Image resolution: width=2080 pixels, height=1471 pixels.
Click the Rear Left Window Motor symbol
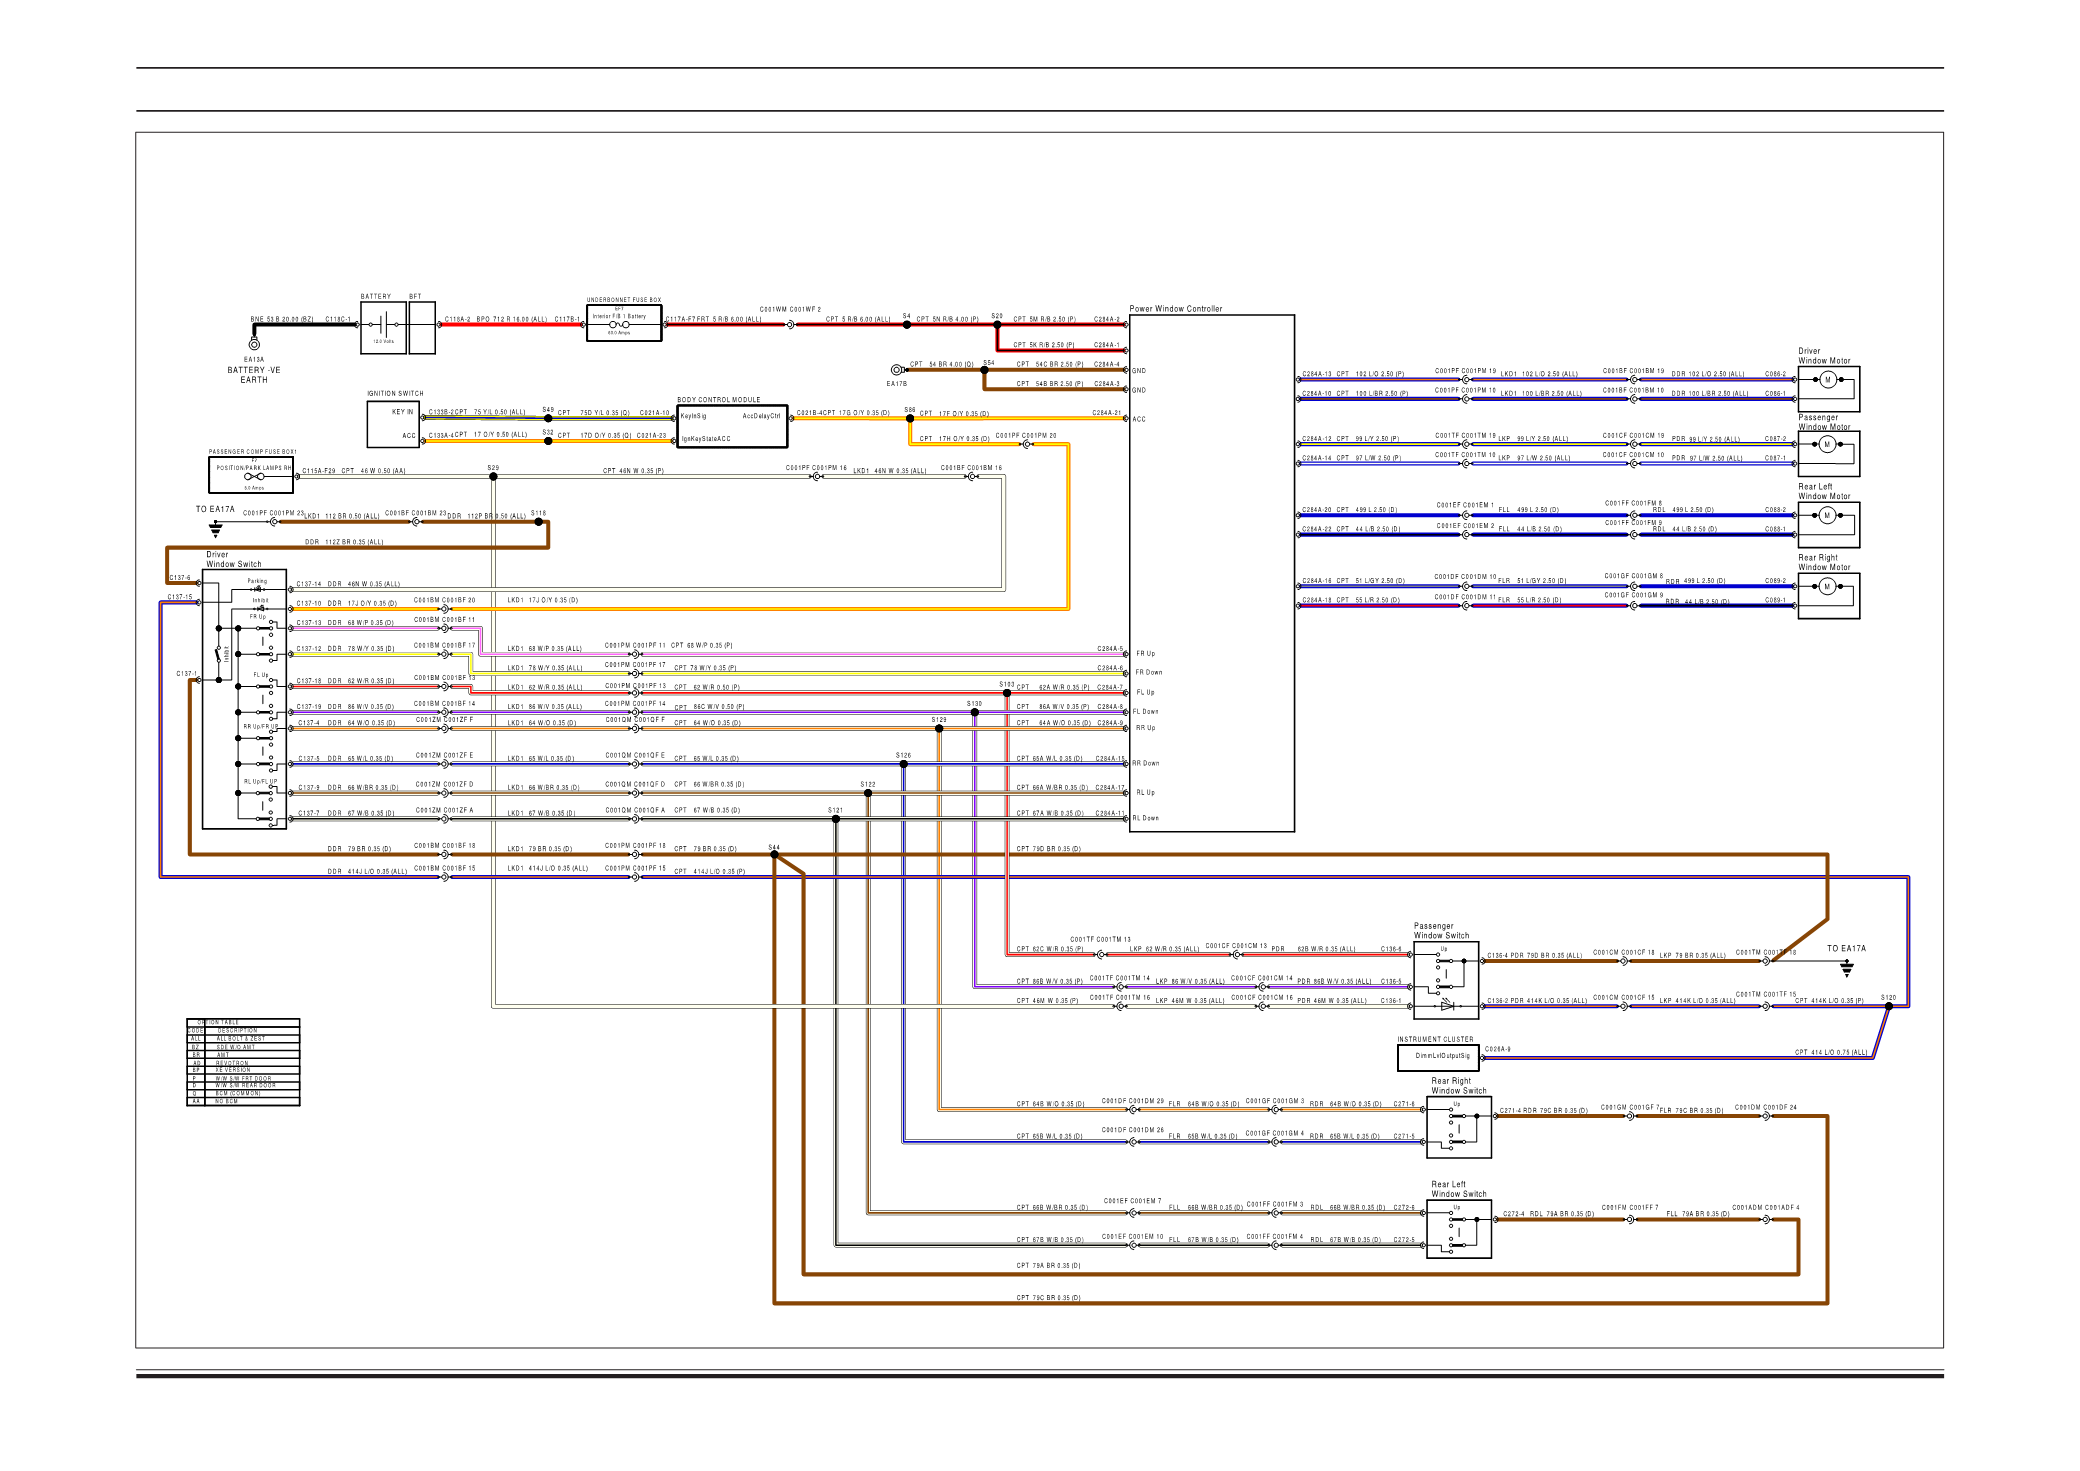coord(1828,516)
